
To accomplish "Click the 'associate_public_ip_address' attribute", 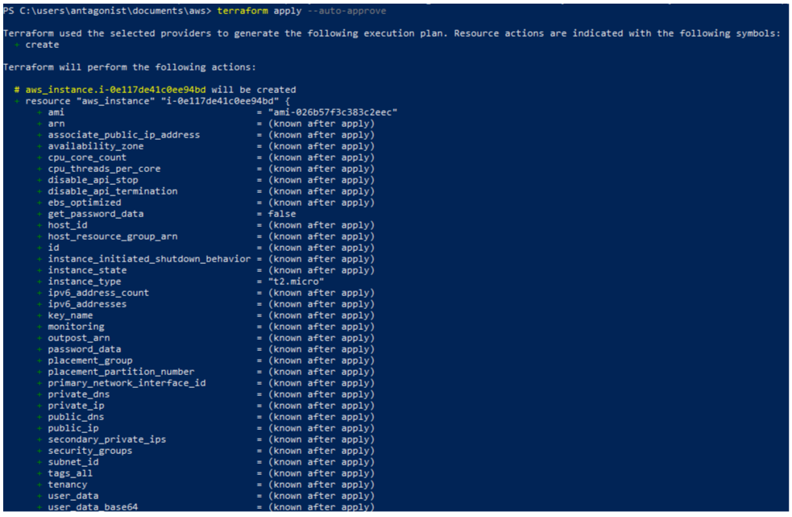I will point(124,135).
